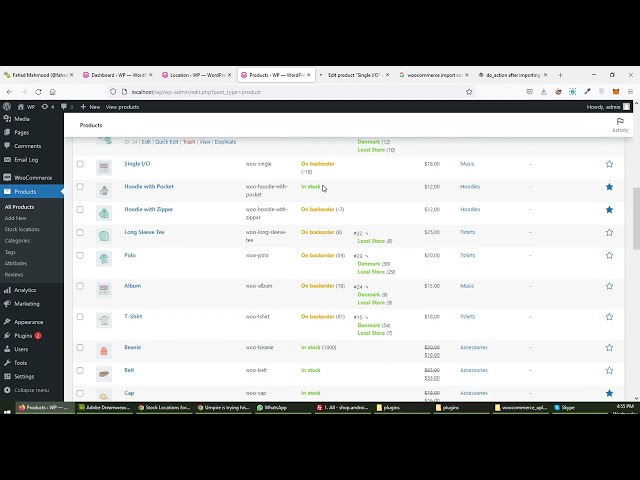
Task: Open the Activity panel flag icon
Action: 620,122
